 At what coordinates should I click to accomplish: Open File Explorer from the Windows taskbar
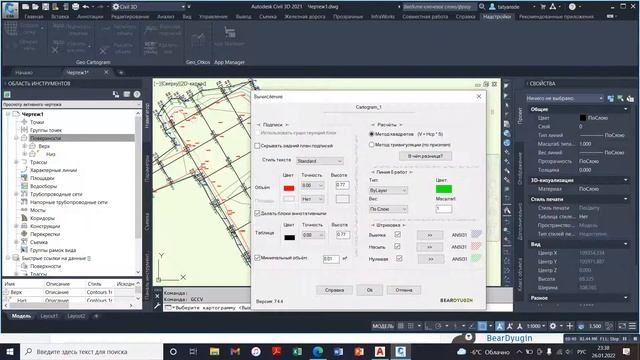click(x=214, y=351)
